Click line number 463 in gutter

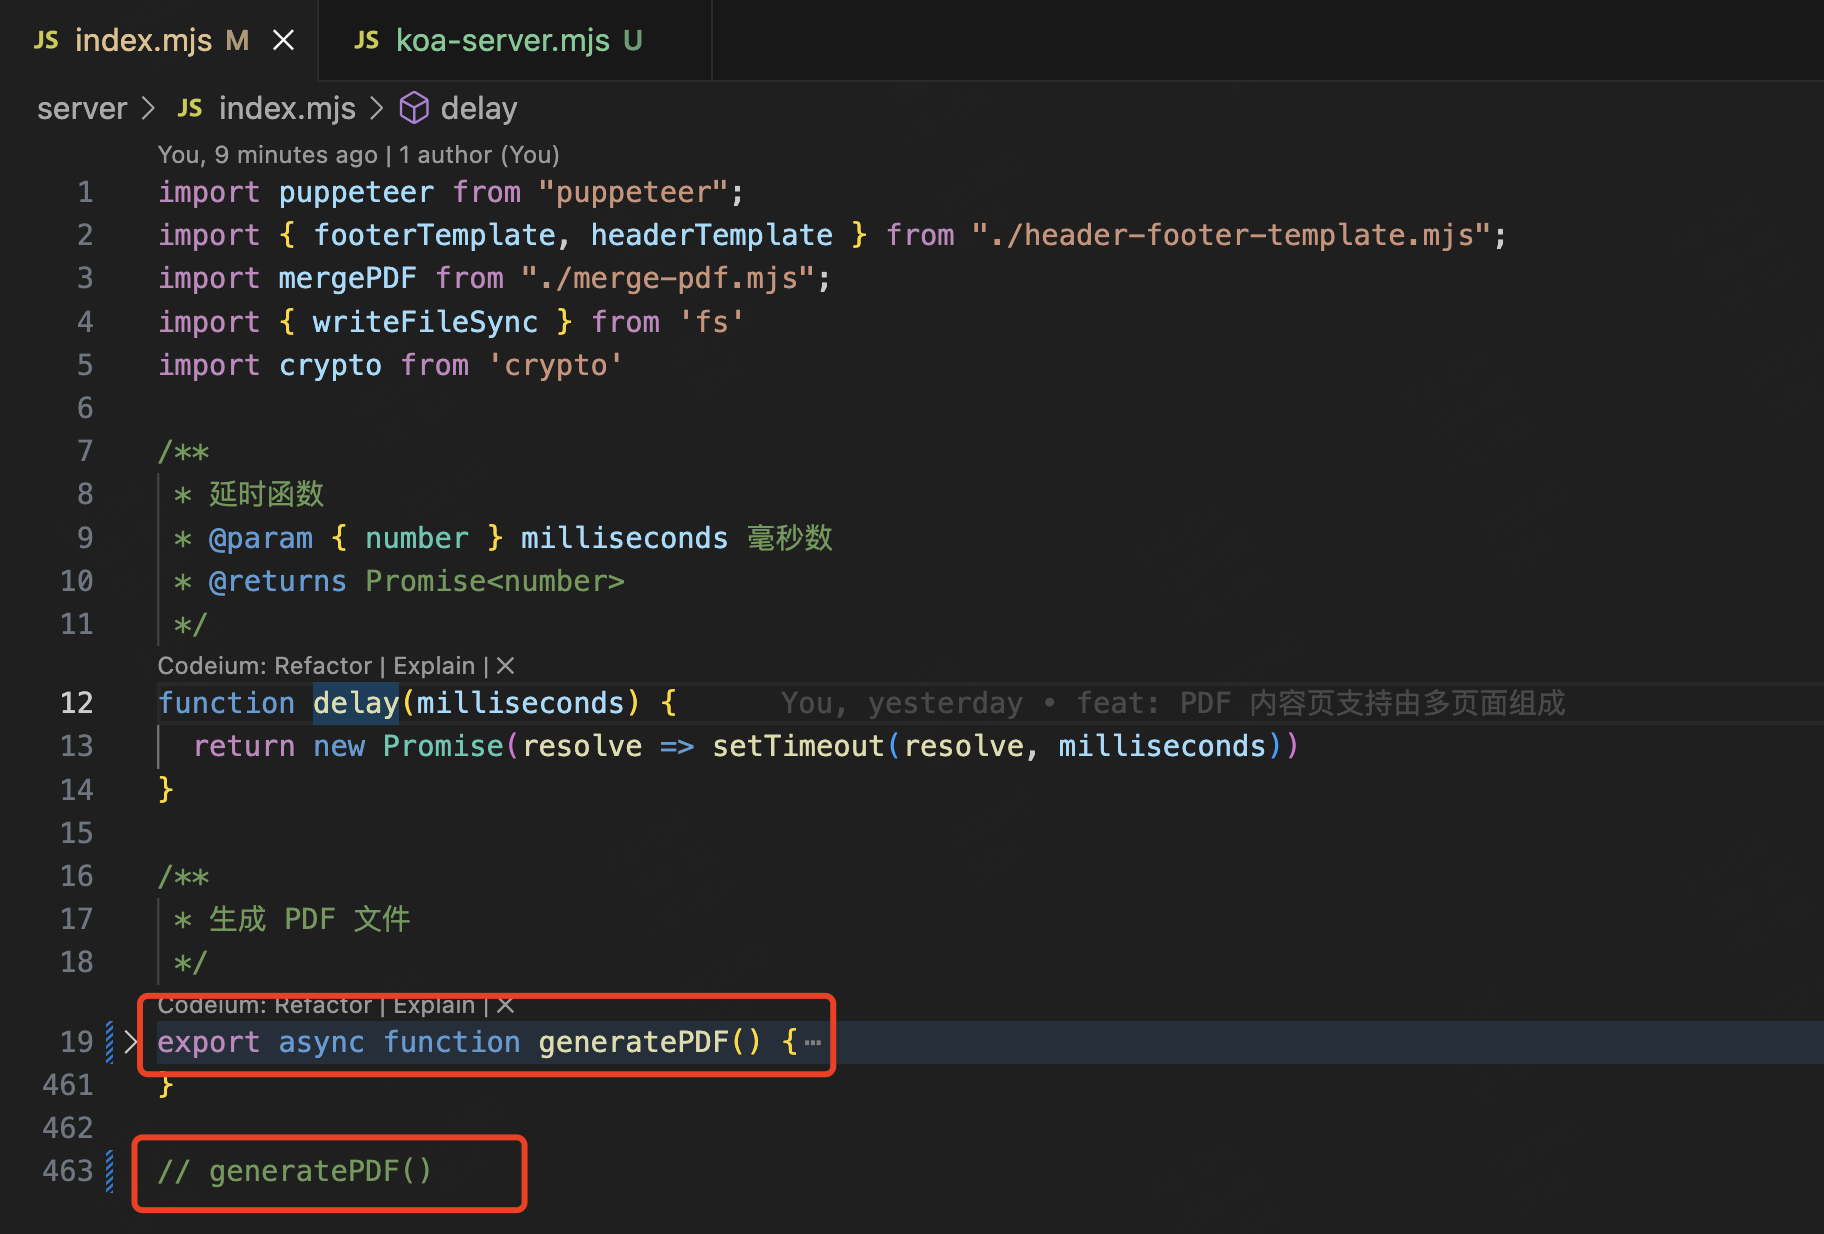(x=67, y=1171)
